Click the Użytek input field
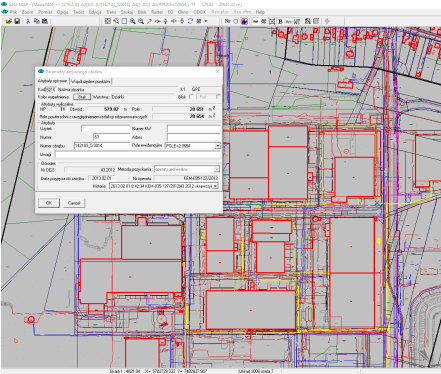Viewport: 441px width, 374px height. pos(105,129)
